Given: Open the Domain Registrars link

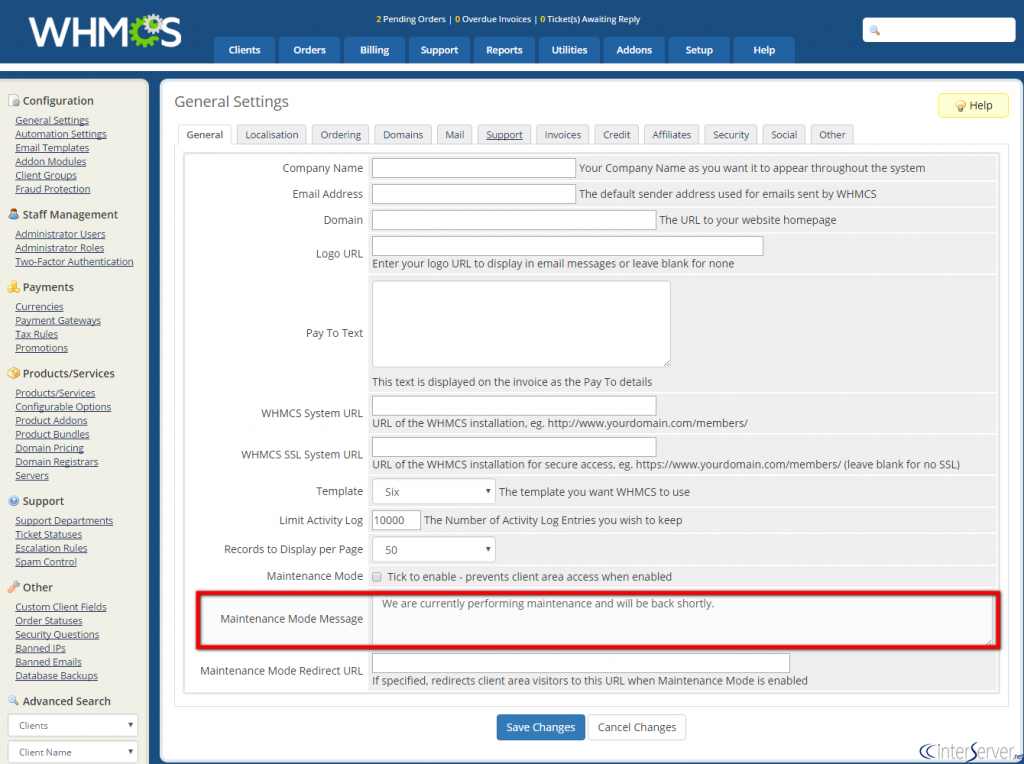Looking at the screenshot, I should click(x=57, y=462).
